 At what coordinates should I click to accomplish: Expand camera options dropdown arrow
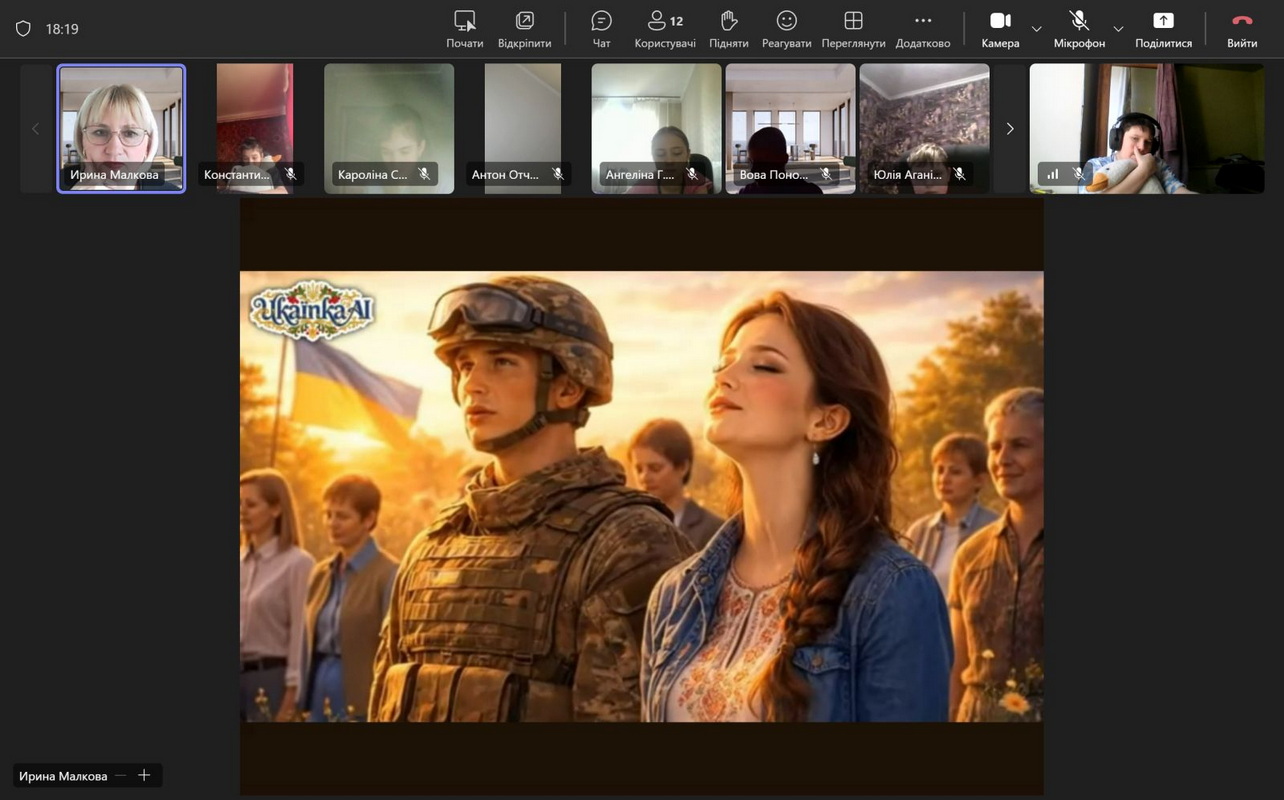(1036, 29)
